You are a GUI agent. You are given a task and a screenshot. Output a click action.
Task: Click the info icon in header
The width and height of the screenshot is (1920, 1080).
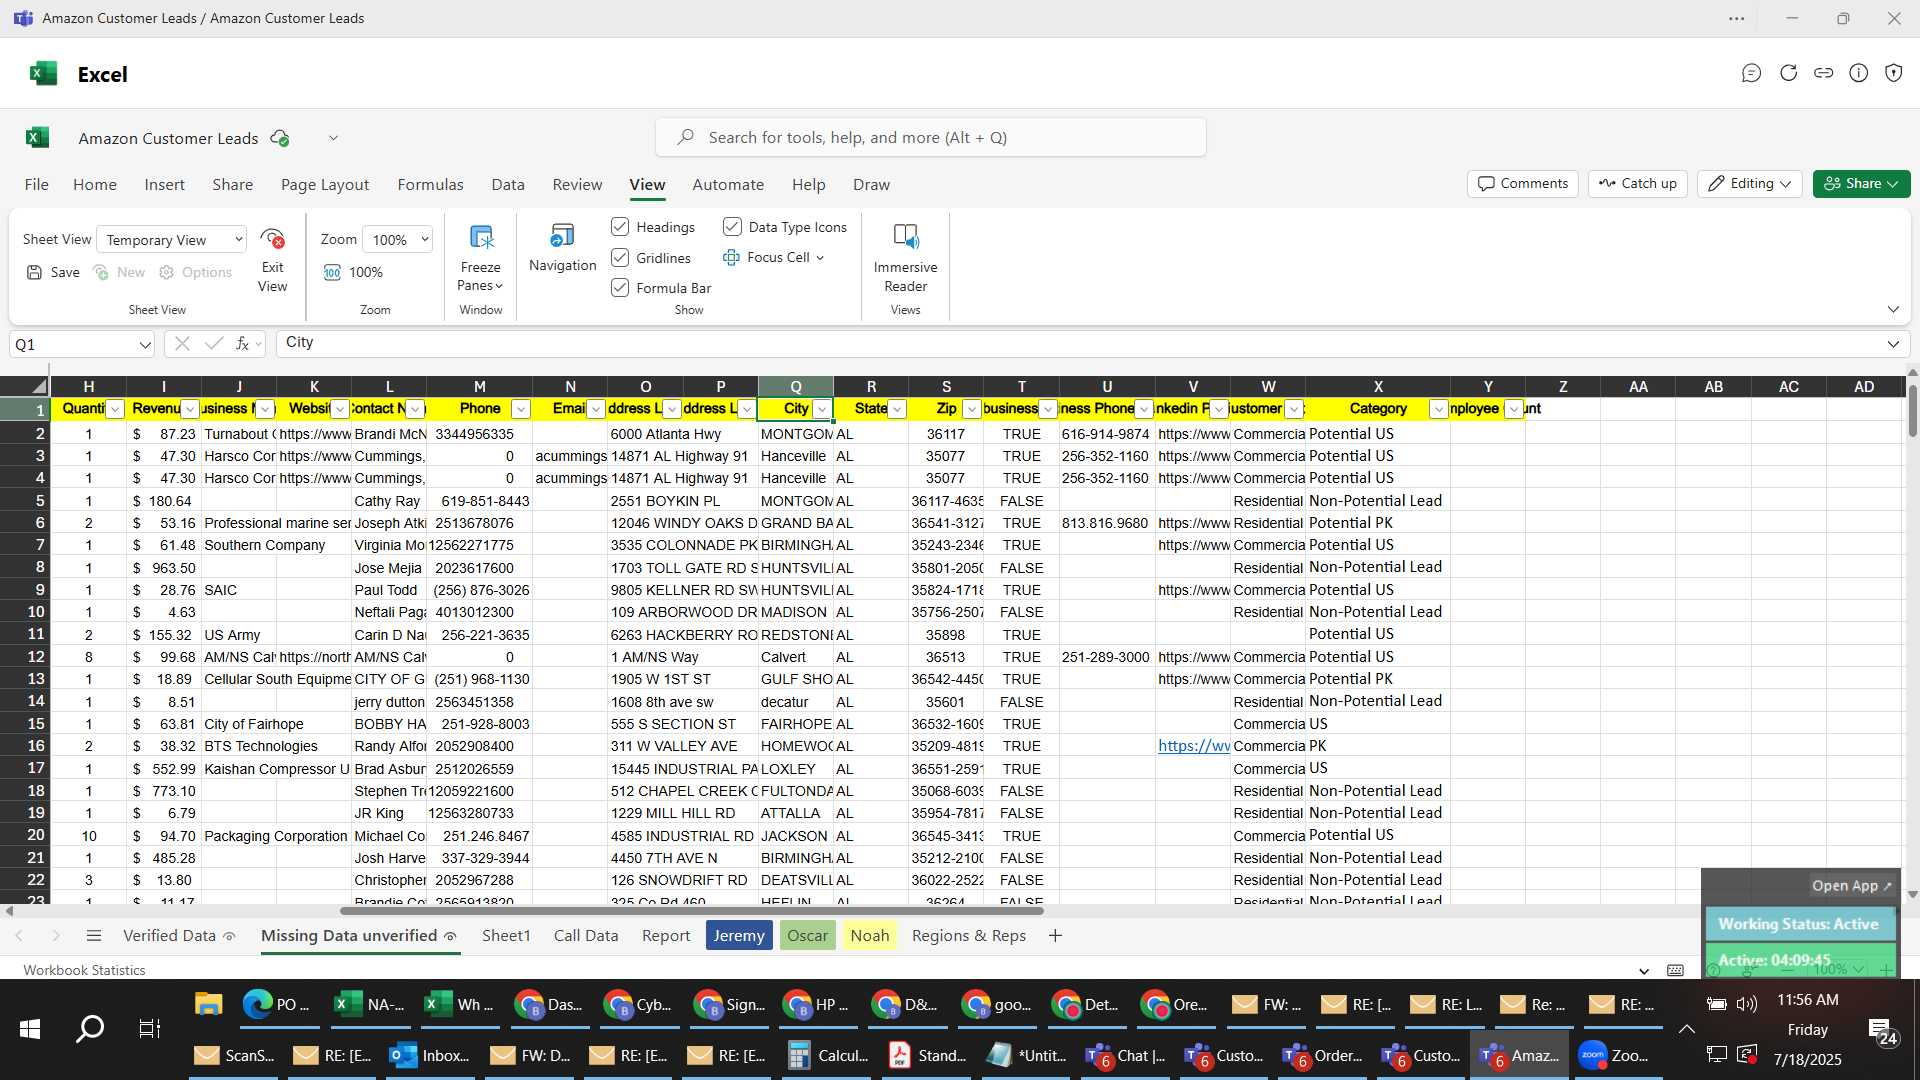tap(1858, 73)
